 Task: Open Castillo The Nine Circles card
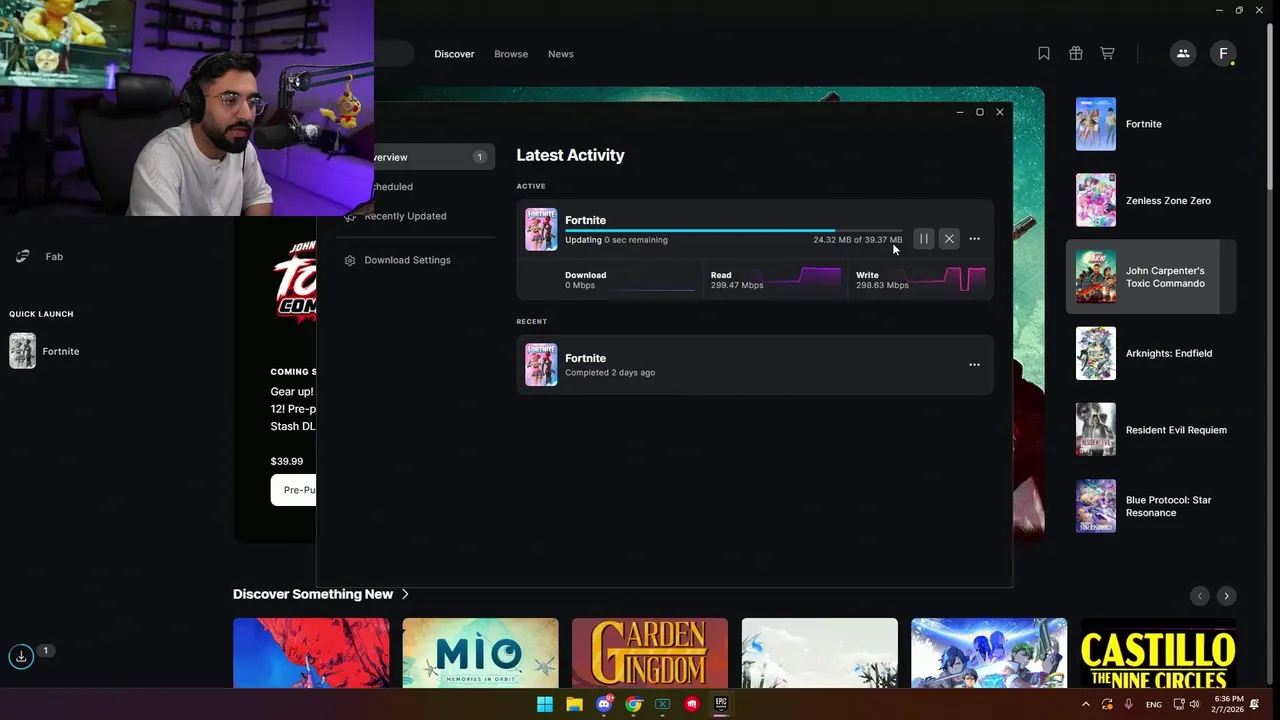coord(1158,653)
